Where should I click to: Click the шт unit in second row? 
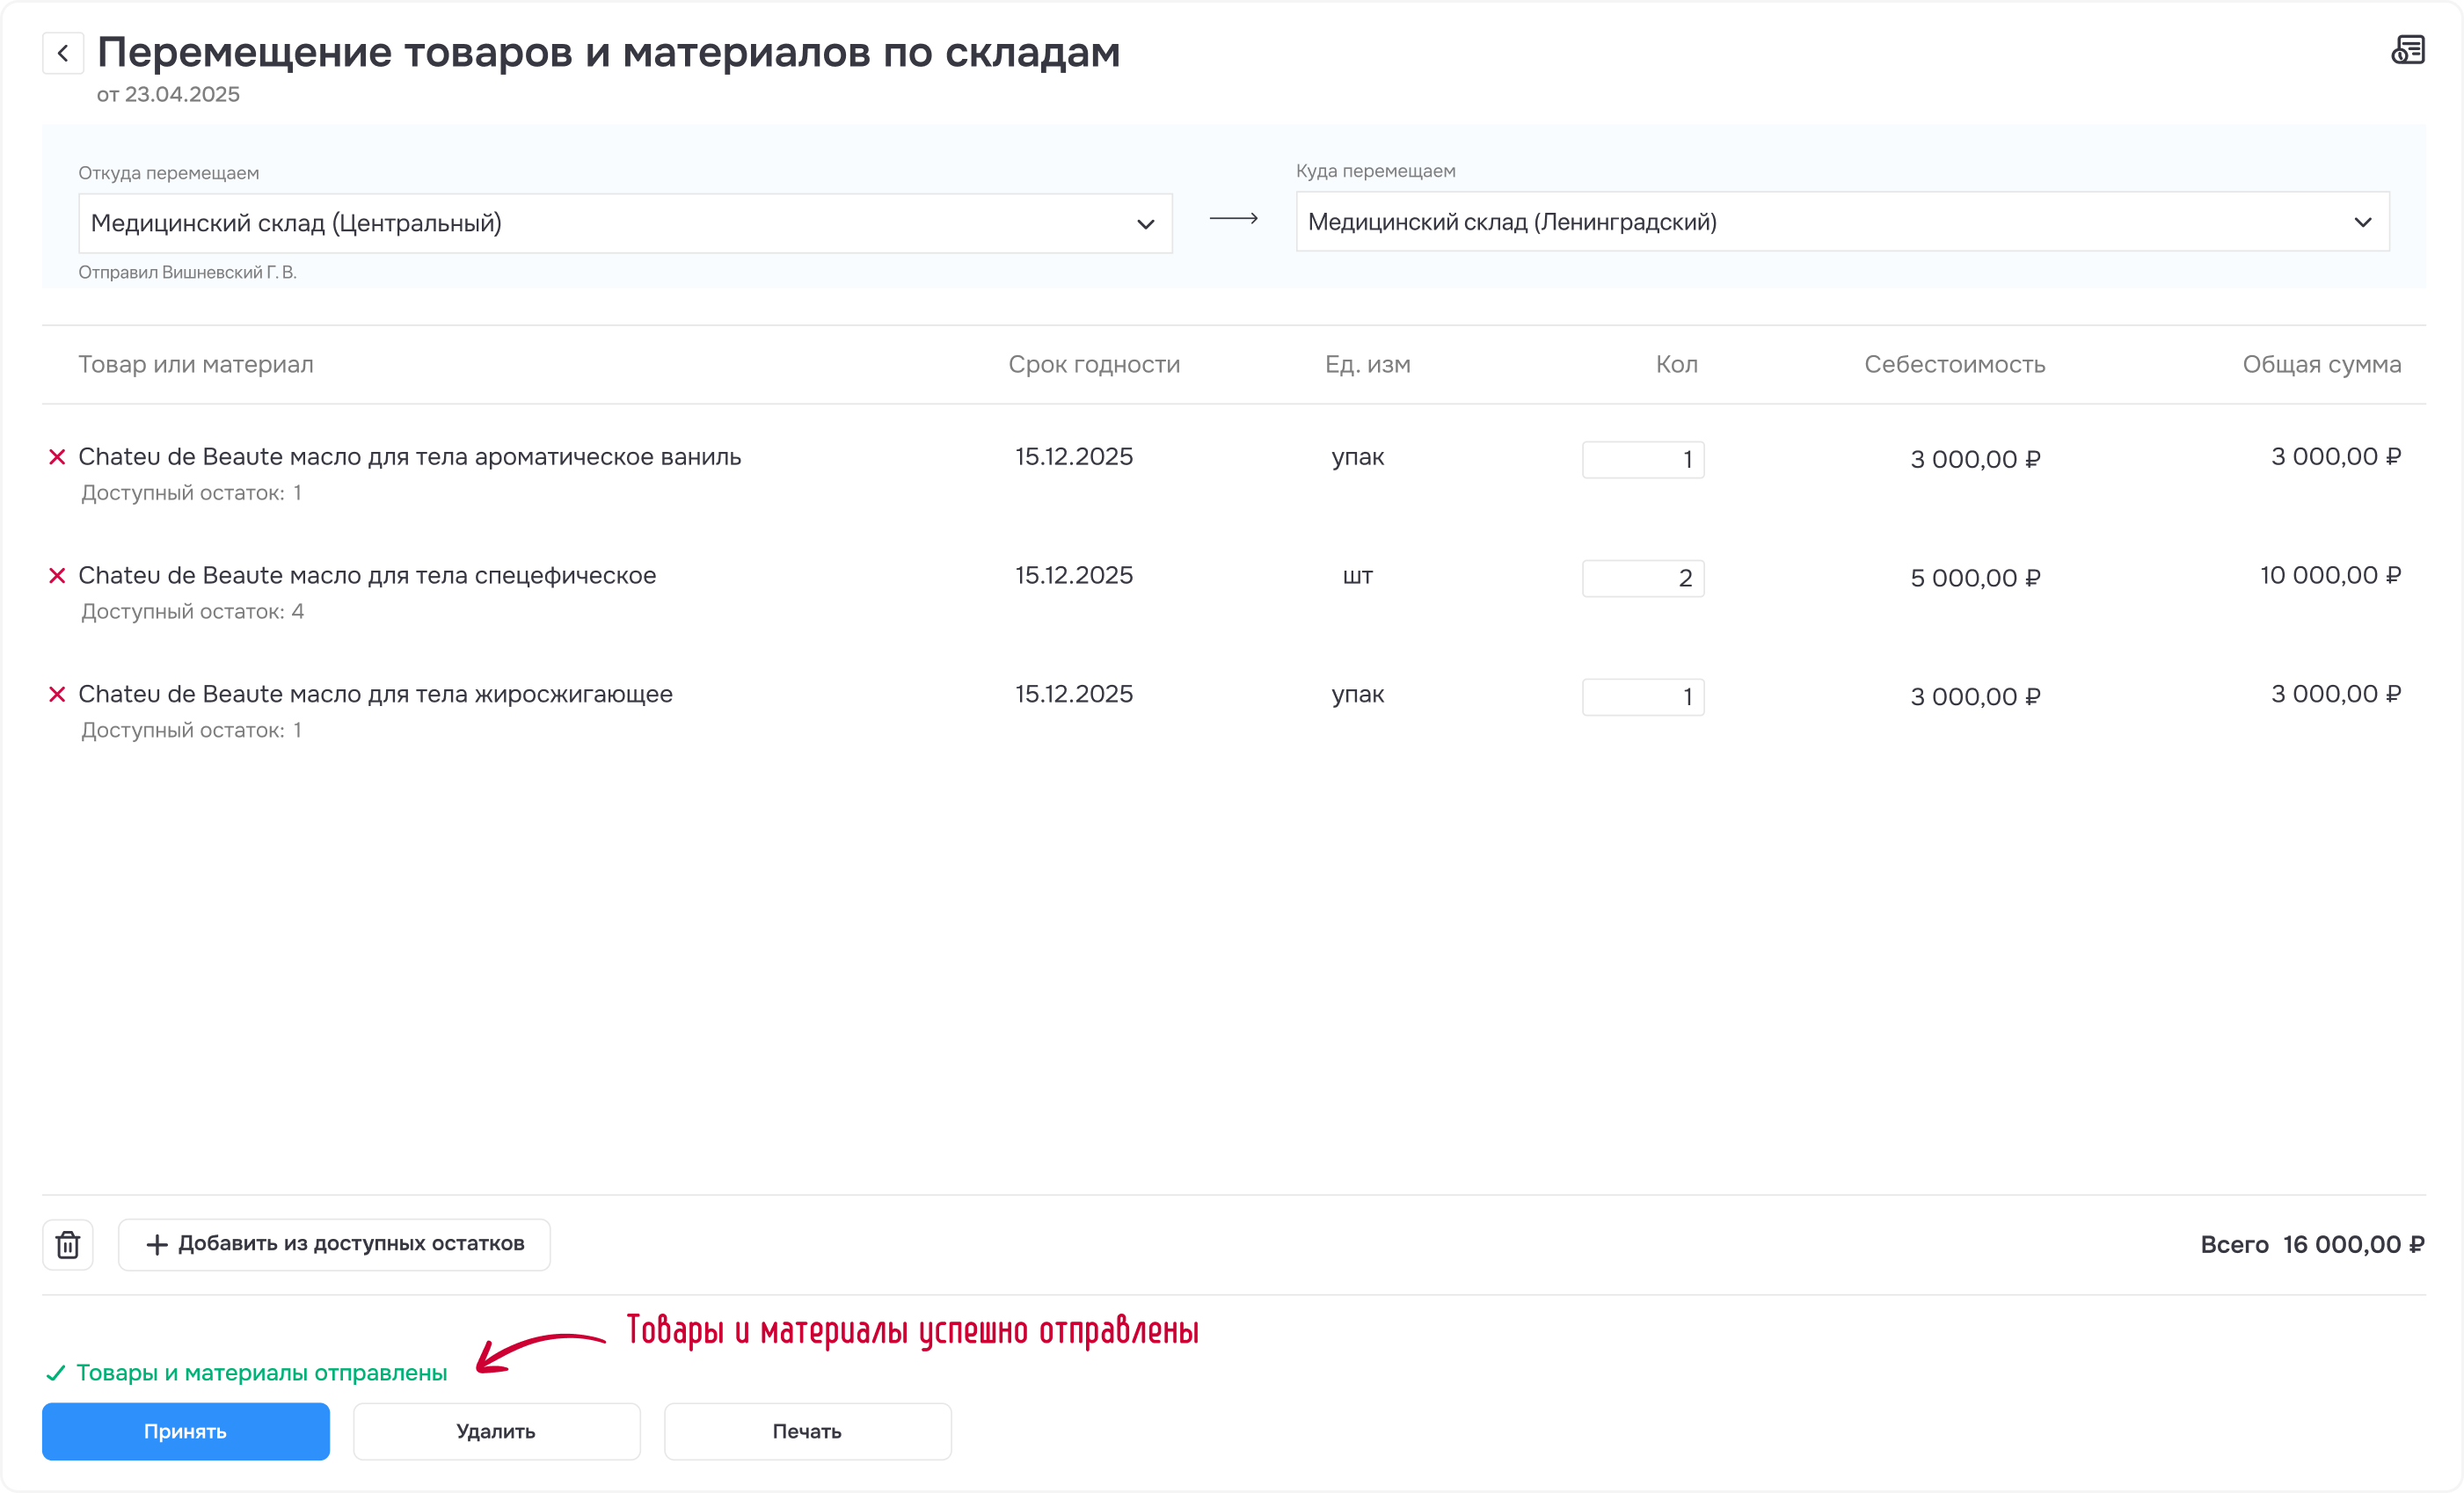[x=1358, y=576]
